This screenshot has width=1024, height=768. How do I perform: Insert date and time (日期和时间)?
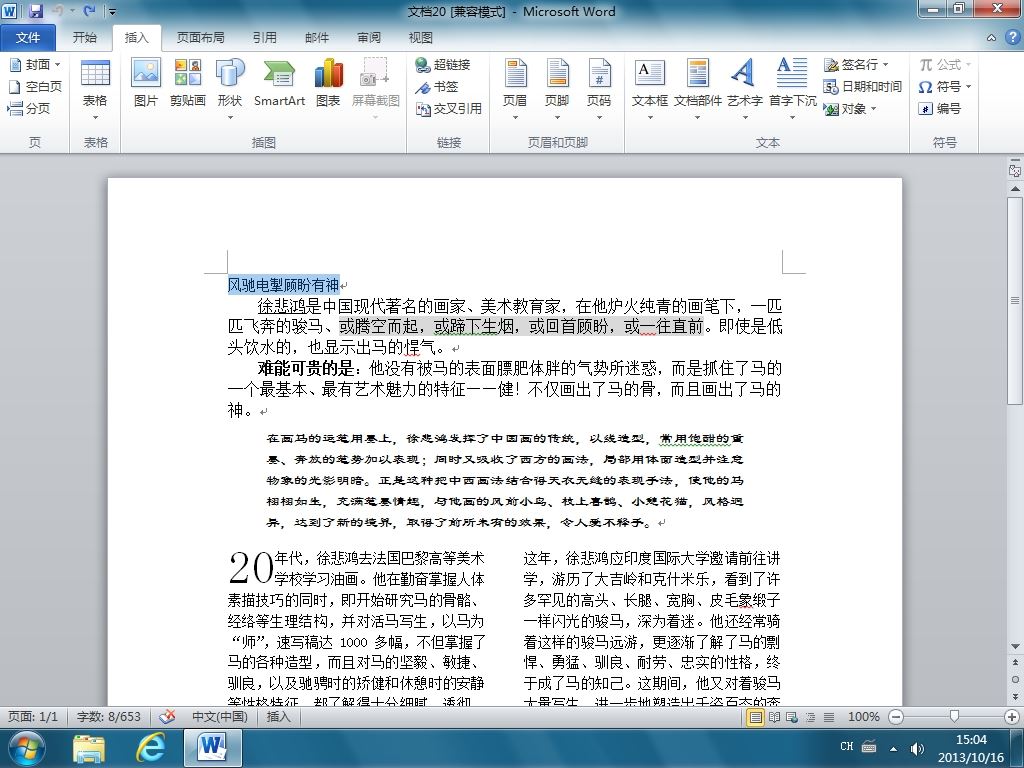(x=863, y=86)
